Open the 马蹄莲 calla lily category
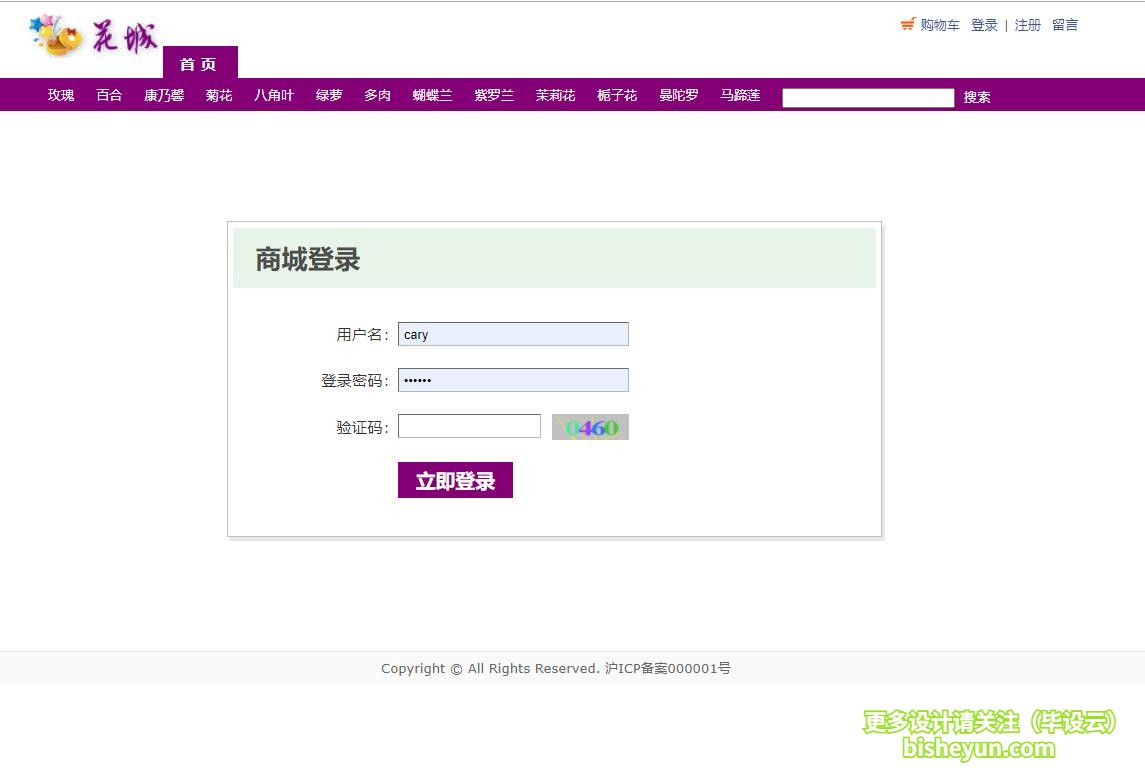The height and width of the screenshot is (784, 1145). coord(740,95)
